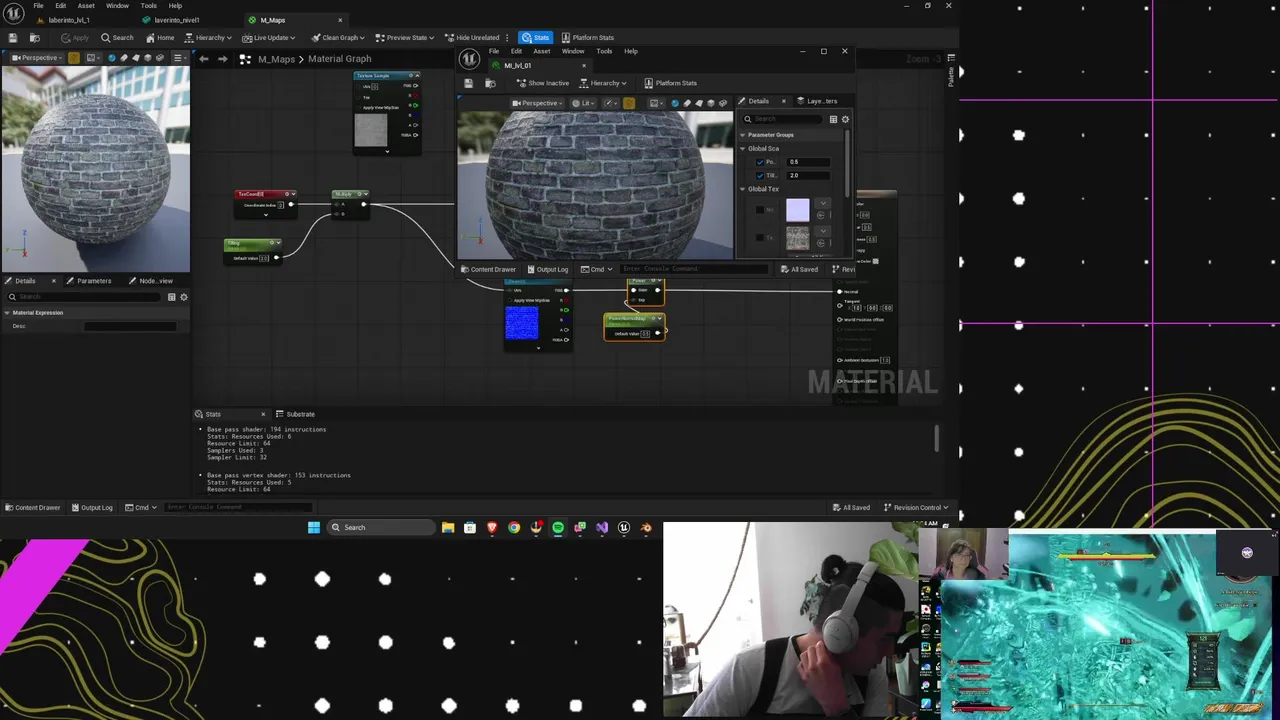1280x720 pixels.
Task: Save the M_Maps material via the save icon
Action: click(x=13, y=38)
